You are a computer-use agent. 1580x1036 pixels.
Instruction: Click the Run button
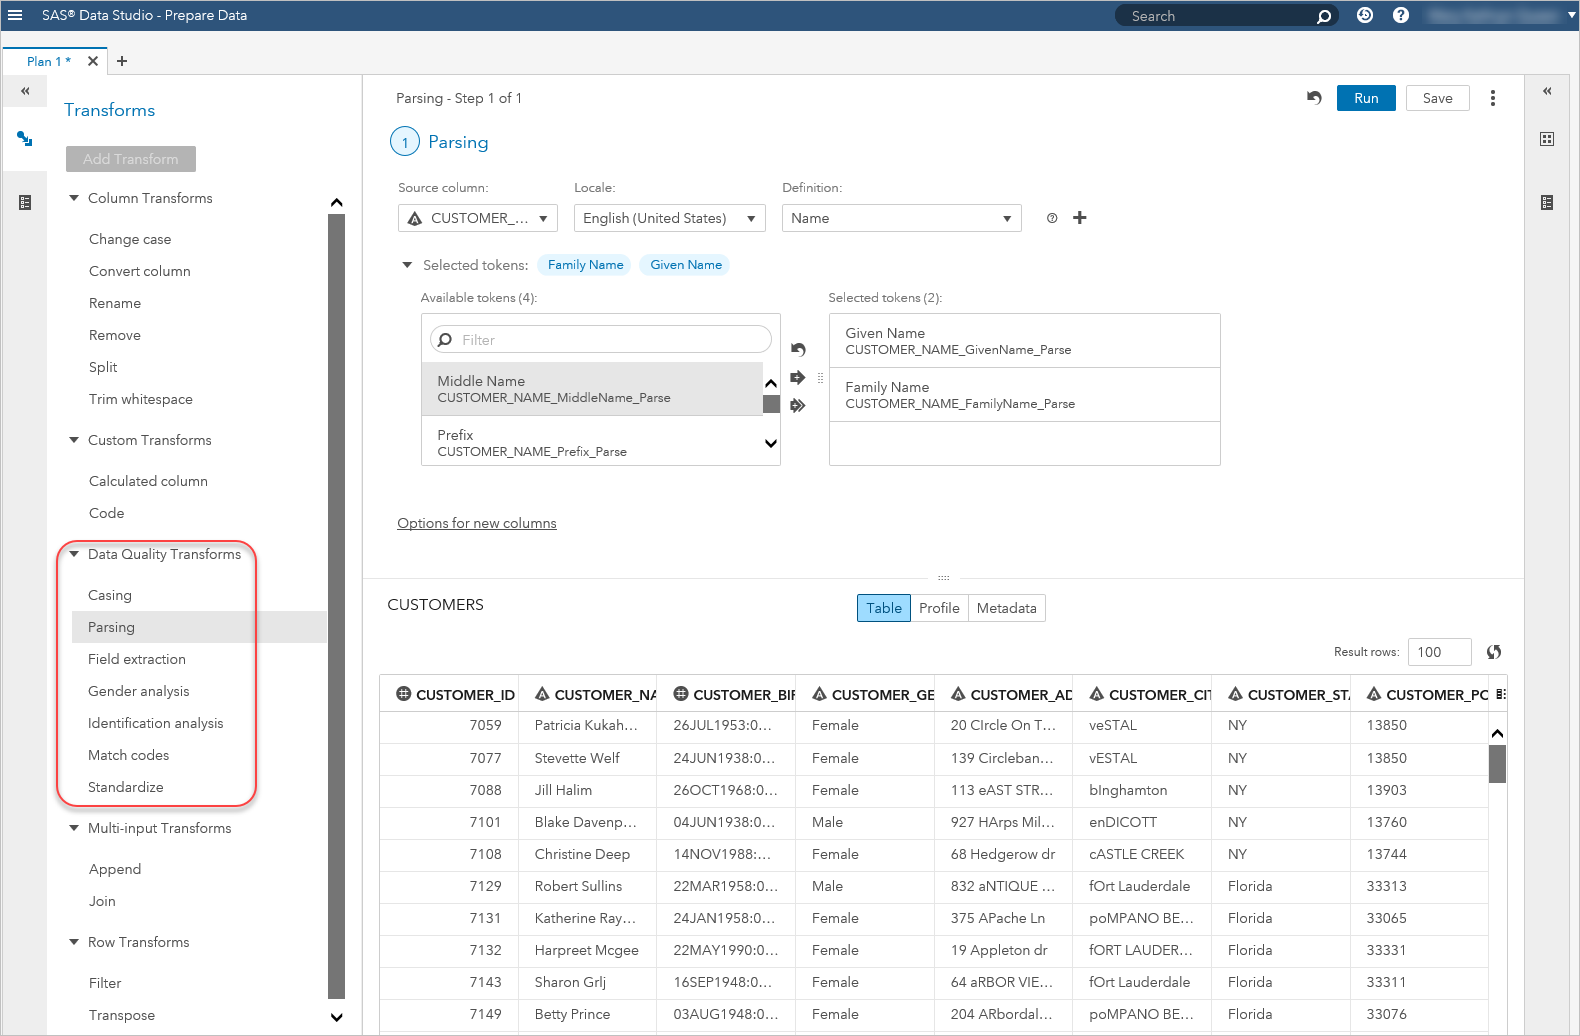(1365, 98)
